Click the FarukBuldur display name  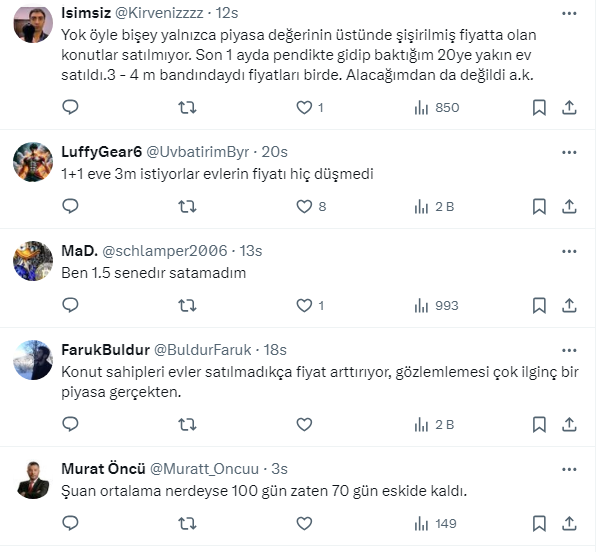coord(104,350)
